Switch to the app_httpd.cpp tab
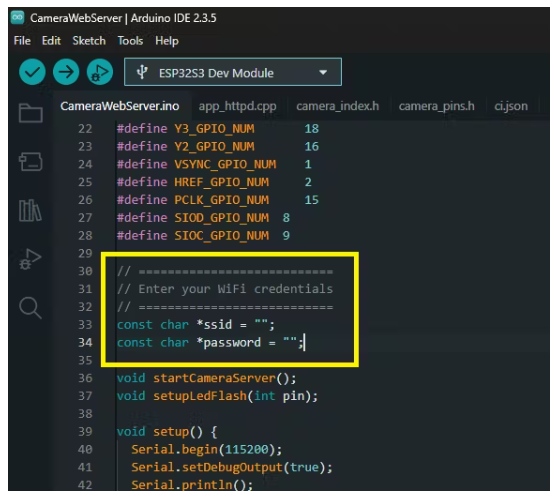Image resolution: width=556 pixels, height=501 pixels. point(237,106)
